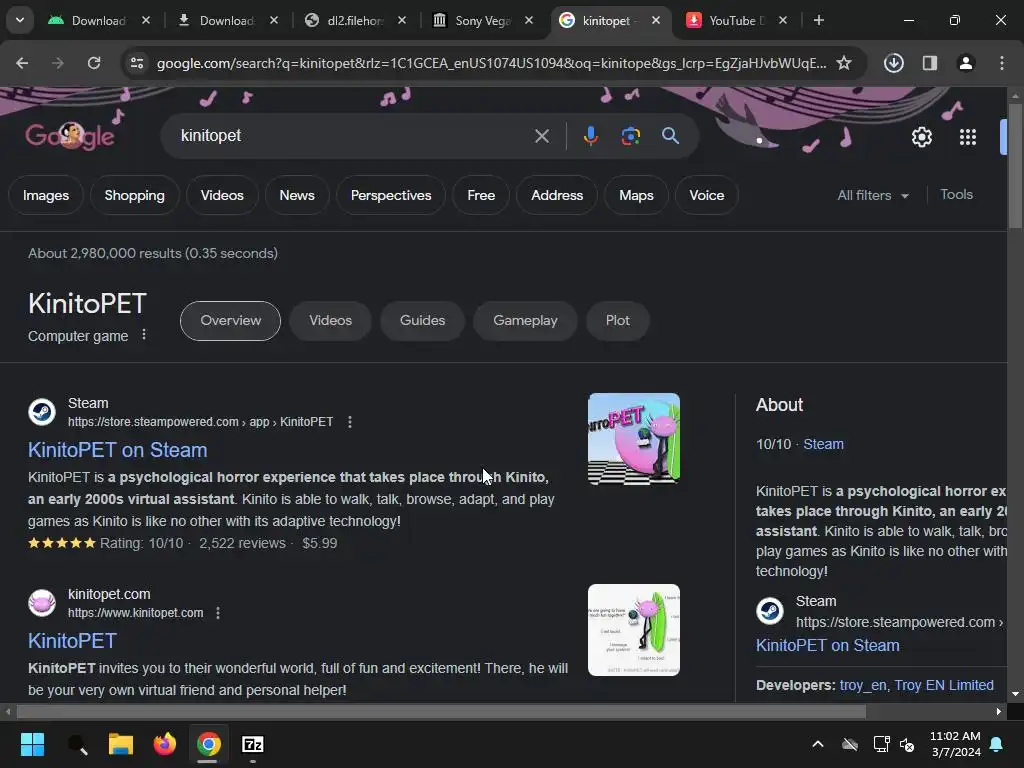Image resolution: width=1024 pixels, height=768 pixels.
Task: Open Chrome side panel
Action: pos(930,63)
